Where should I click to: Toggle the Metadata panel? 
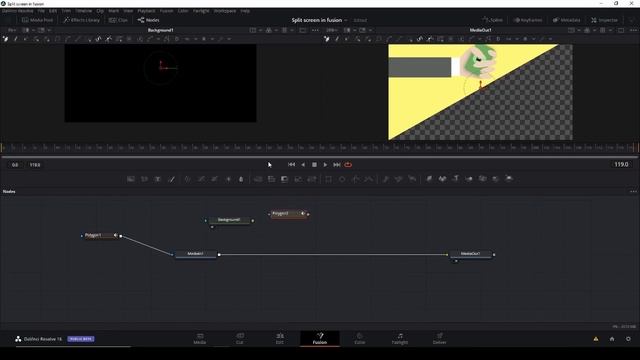(567, 20)
